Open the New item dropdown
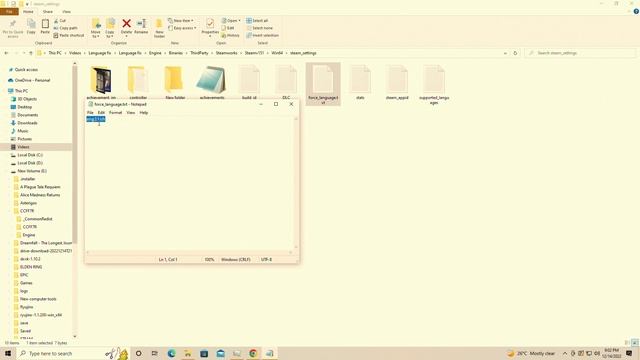Viewport: 640px width, 360px height. (x=181, y=20)
